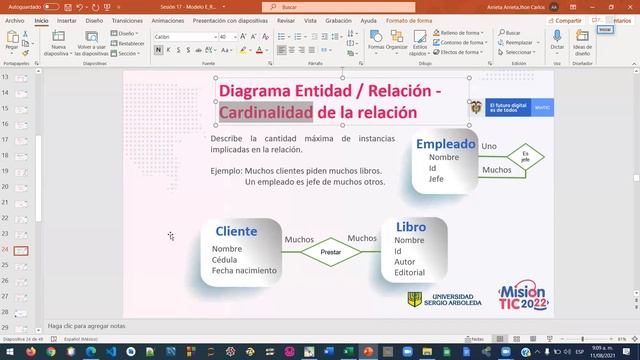Open the Archivo menu
640x360 pixels.
tap(15, 20)
